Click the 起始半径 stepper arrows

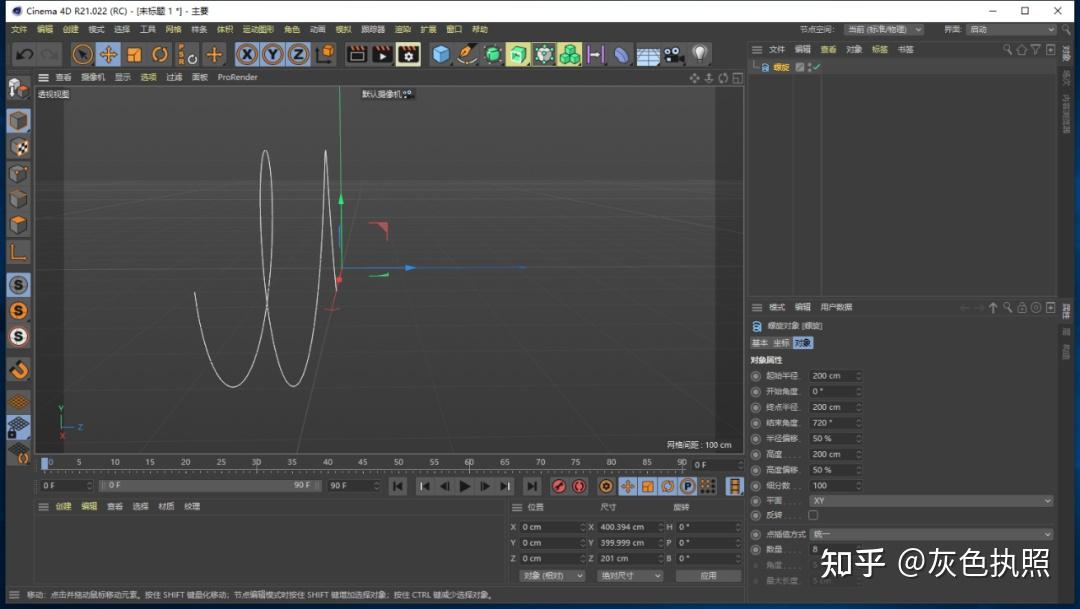(858, 375)
